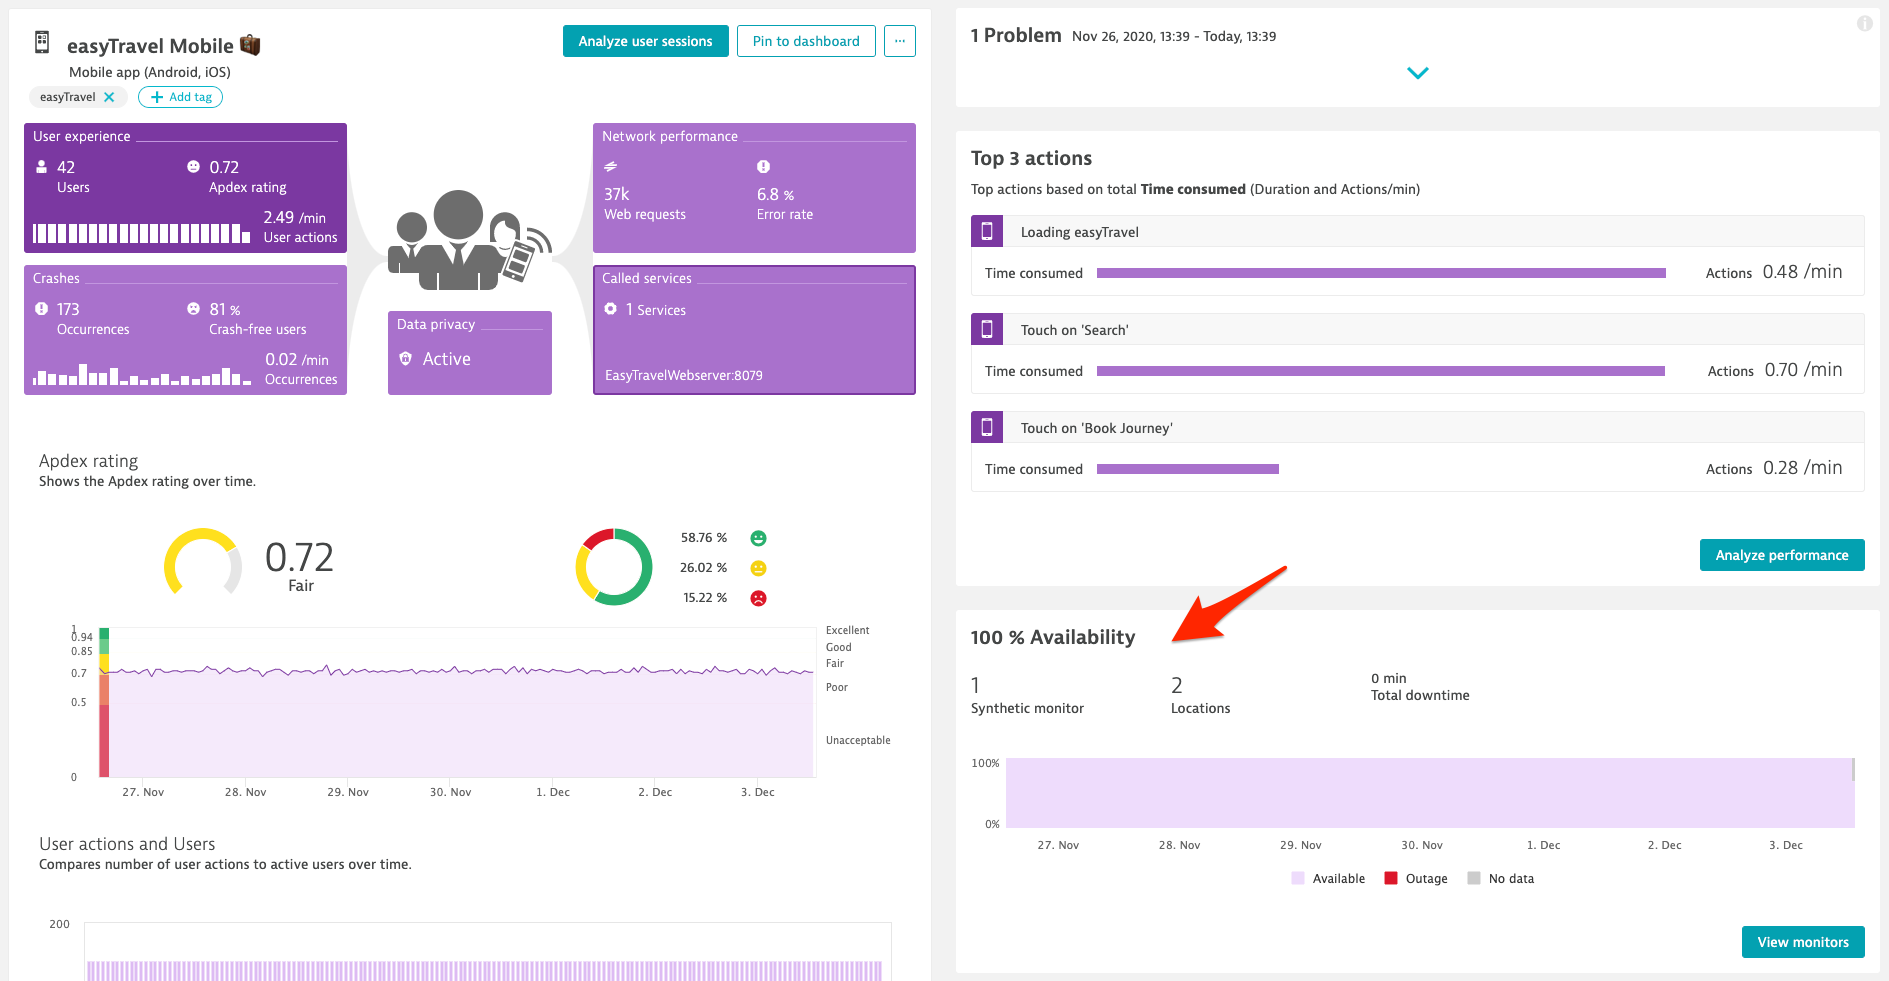1889x981 pixels.
Task: Toggle Outage legend in availability chart
Action: tap(1416, 878)
